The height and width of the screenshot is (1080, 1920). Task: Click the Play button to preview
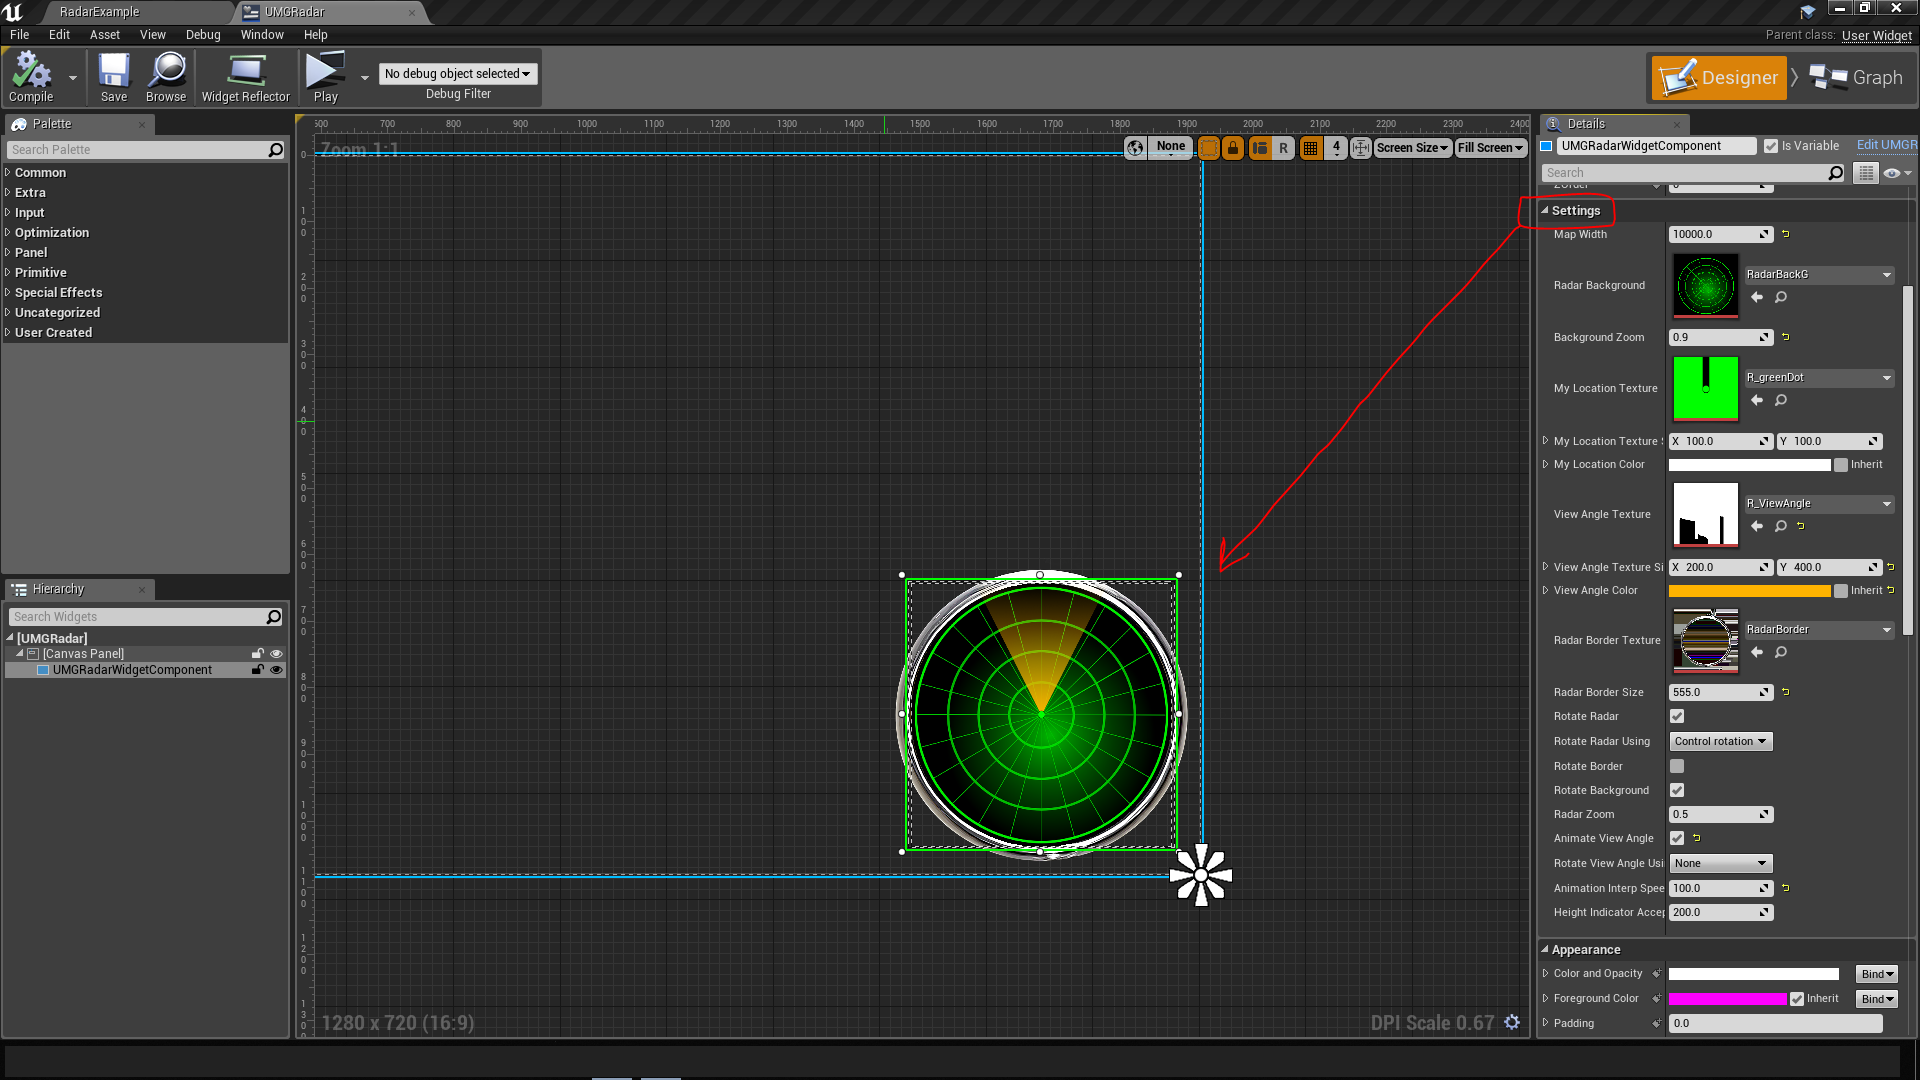coord(326,76)
